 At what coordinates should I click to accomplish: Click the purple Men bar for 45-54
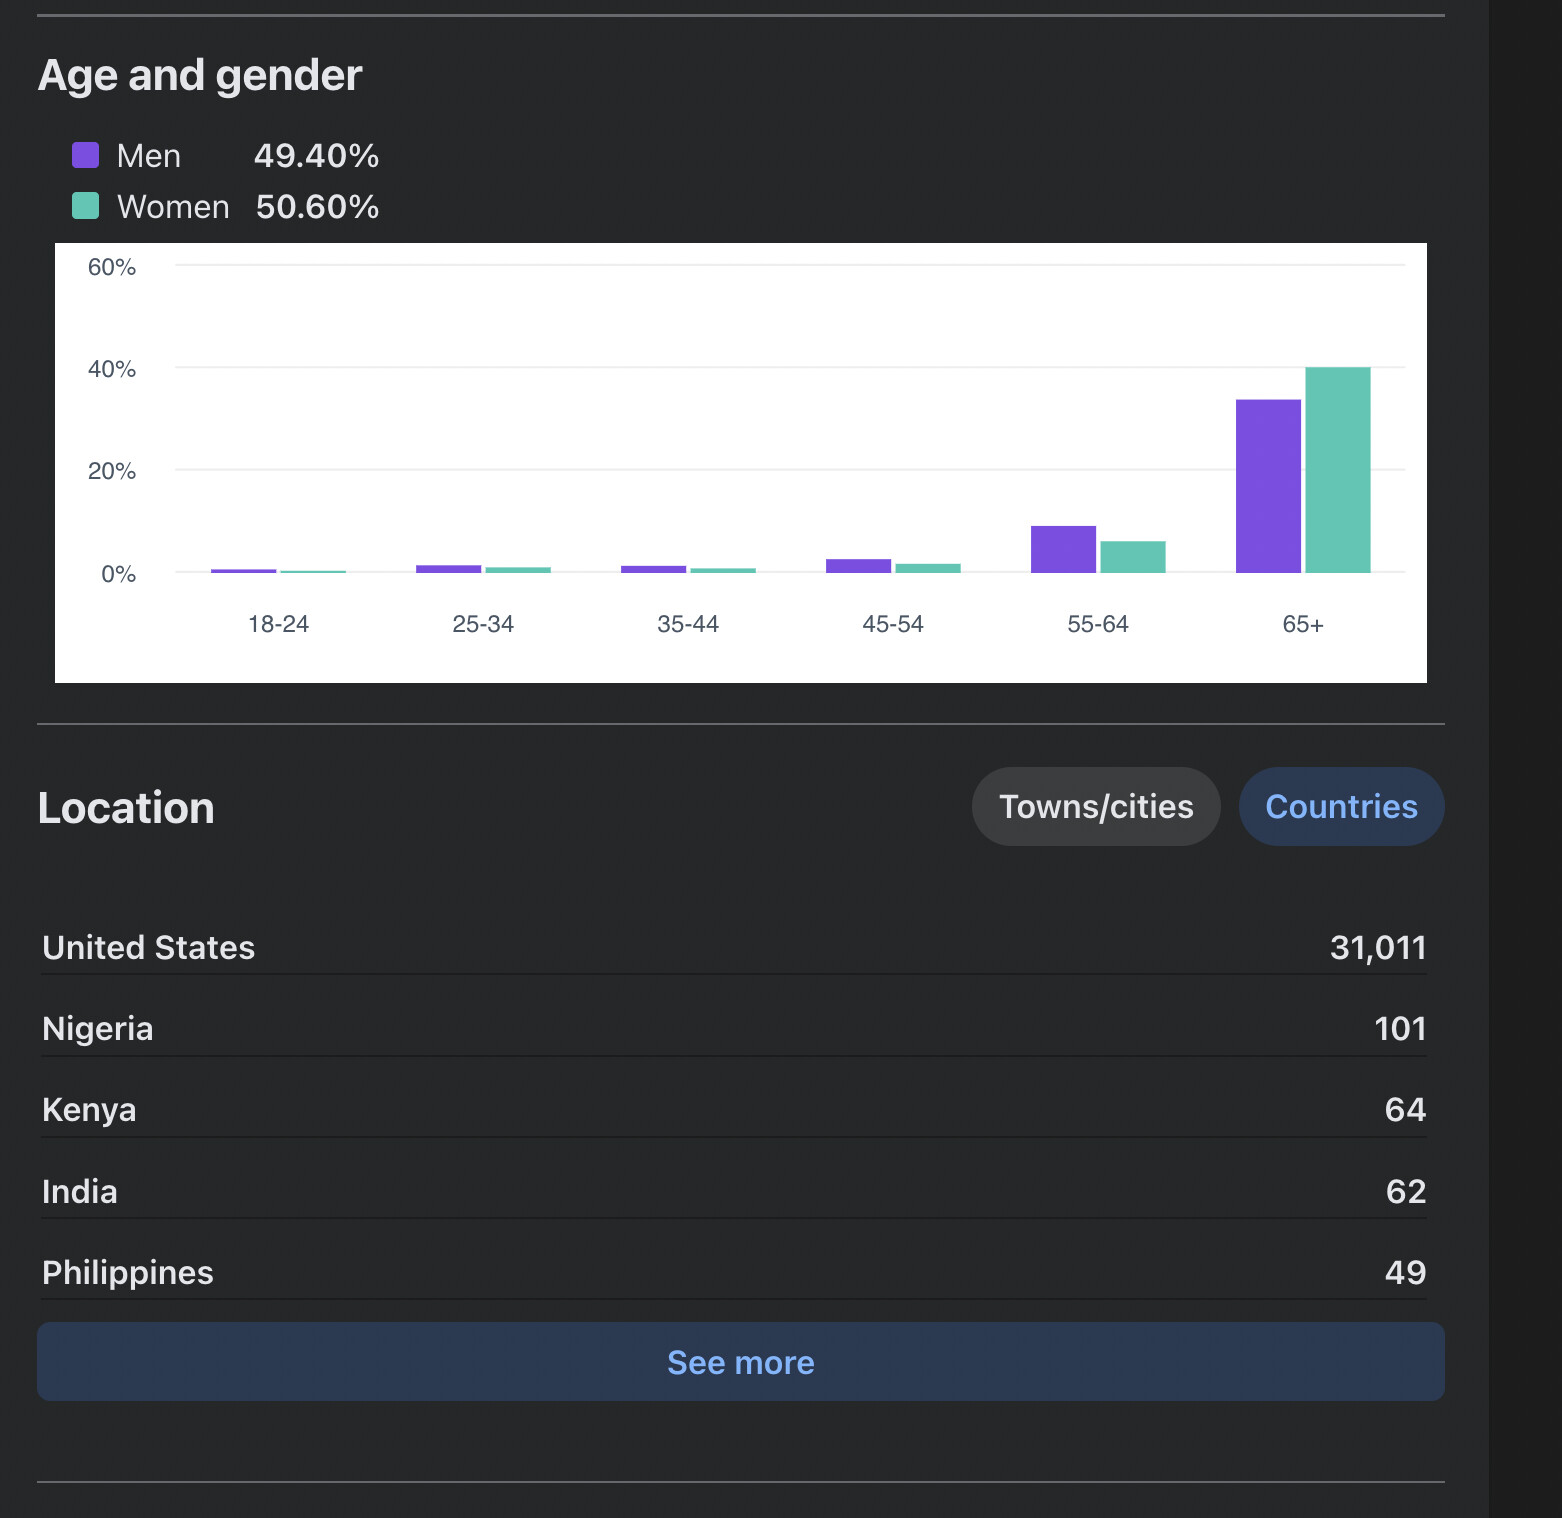click(x=858, y=566)
